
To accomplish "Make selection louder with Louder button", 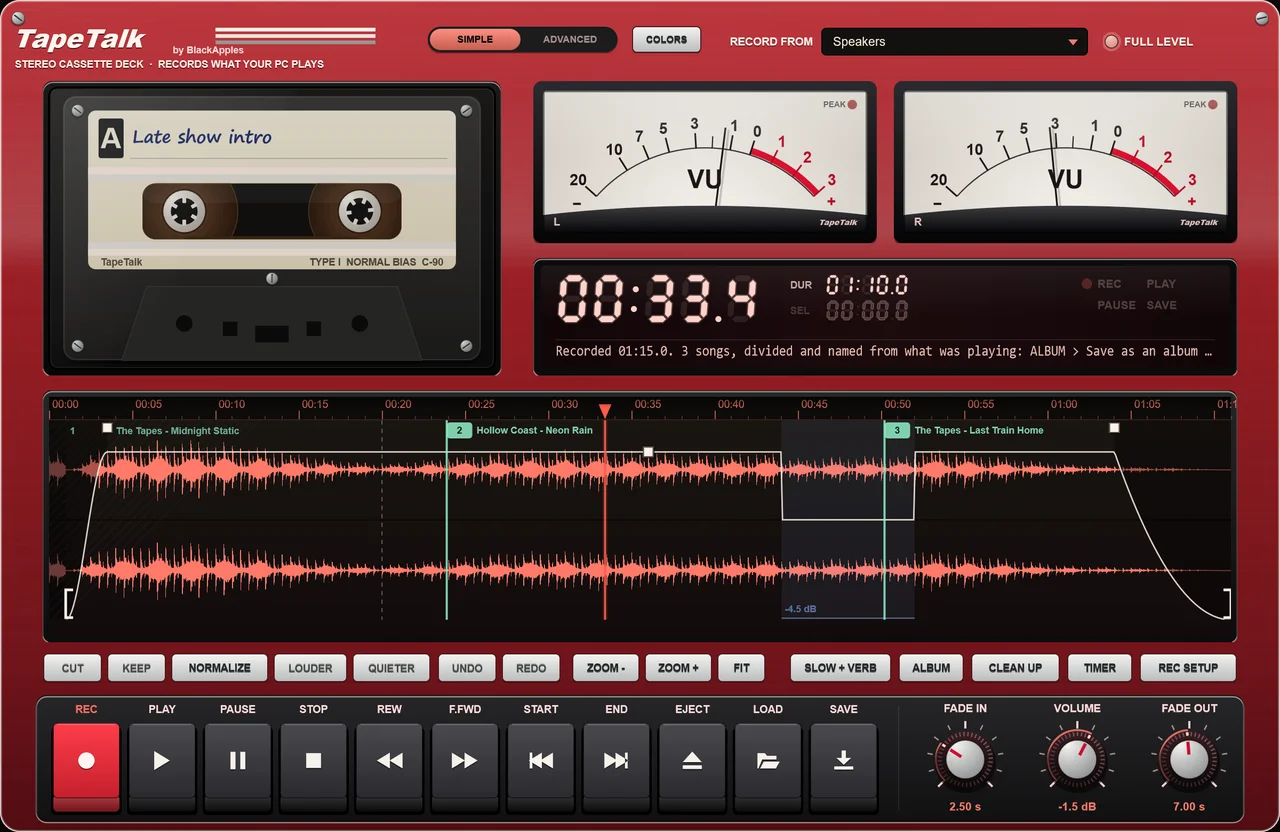I will pos(311,668).
